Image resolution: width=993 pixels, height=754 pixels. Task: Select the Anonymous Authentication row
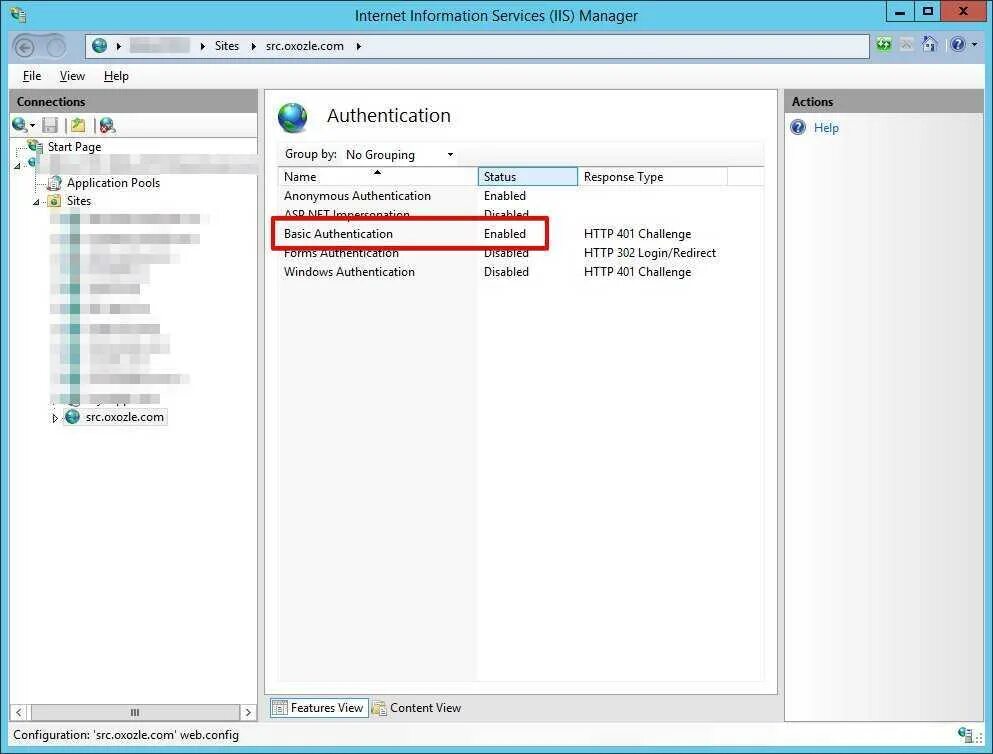click(521, 196)
